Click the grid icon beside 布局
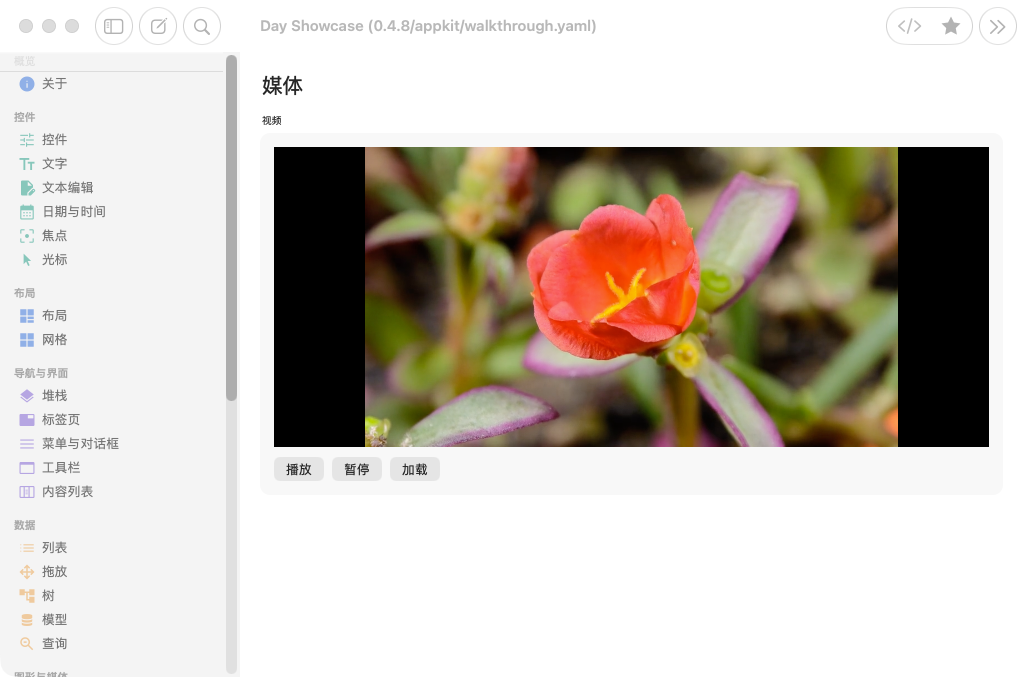The image size is (1024, 677). 27,316
